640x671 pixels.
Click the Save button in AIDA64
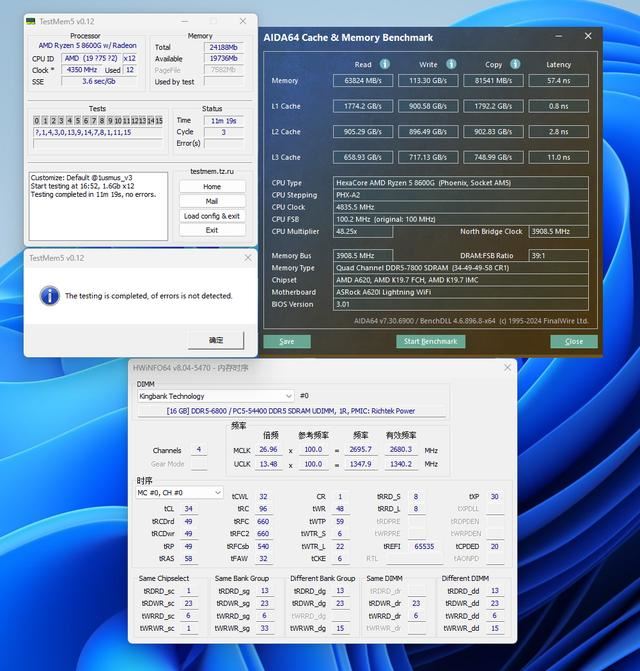pos(286,341)
